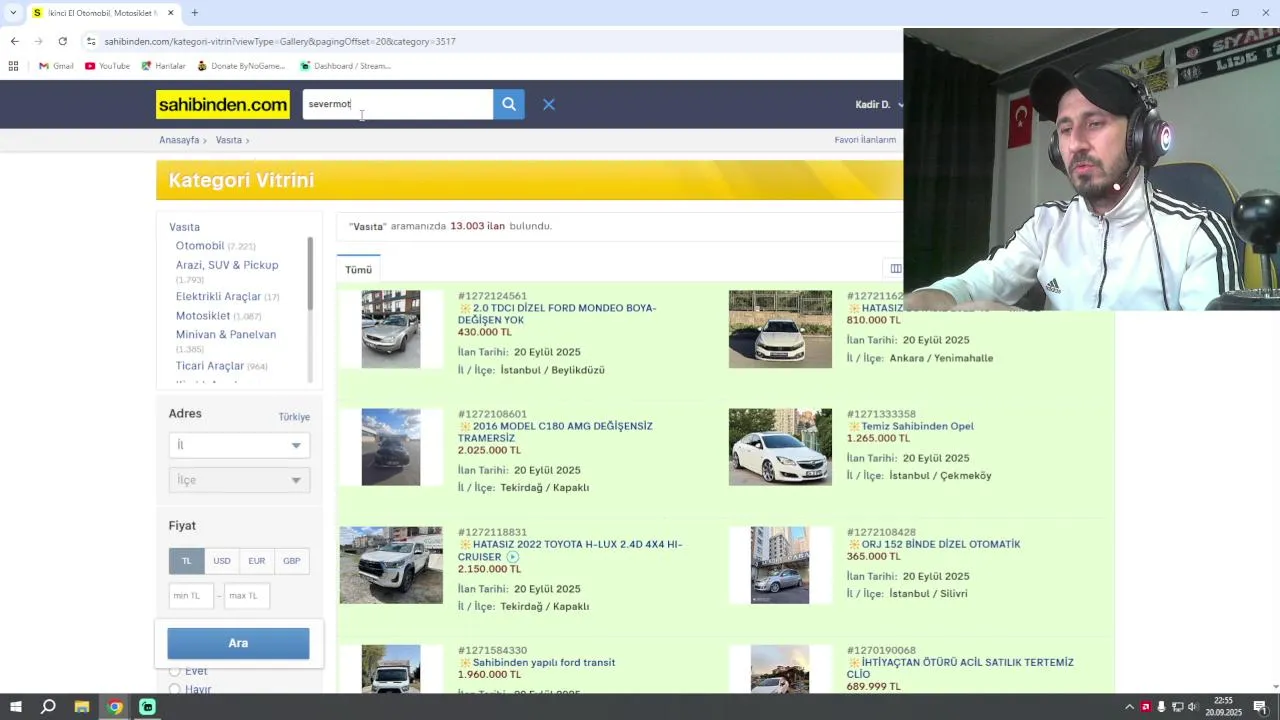Open the notification center icon

[1260, 707]
